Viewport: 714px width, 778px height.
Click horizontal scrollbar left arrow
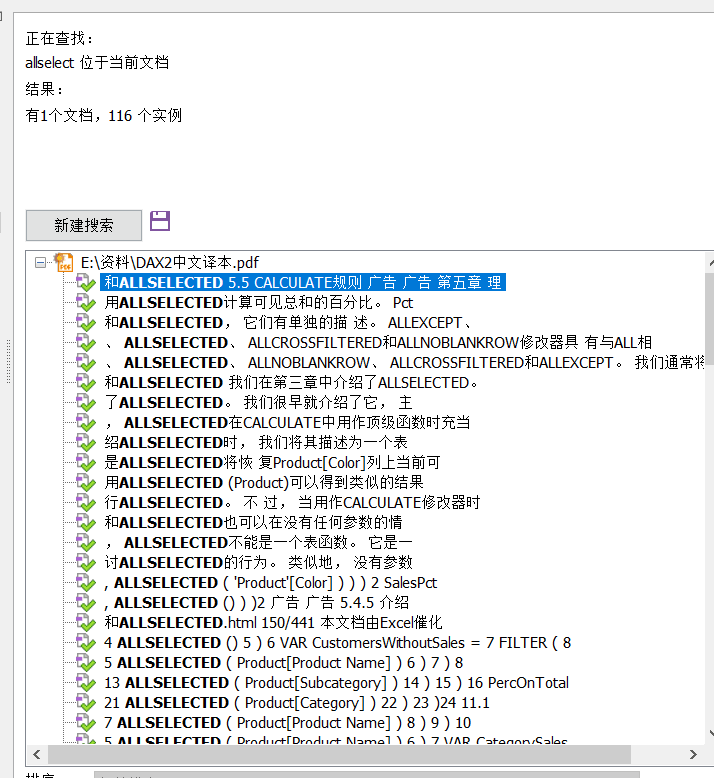pyautogui.click(x=37, y=754)
